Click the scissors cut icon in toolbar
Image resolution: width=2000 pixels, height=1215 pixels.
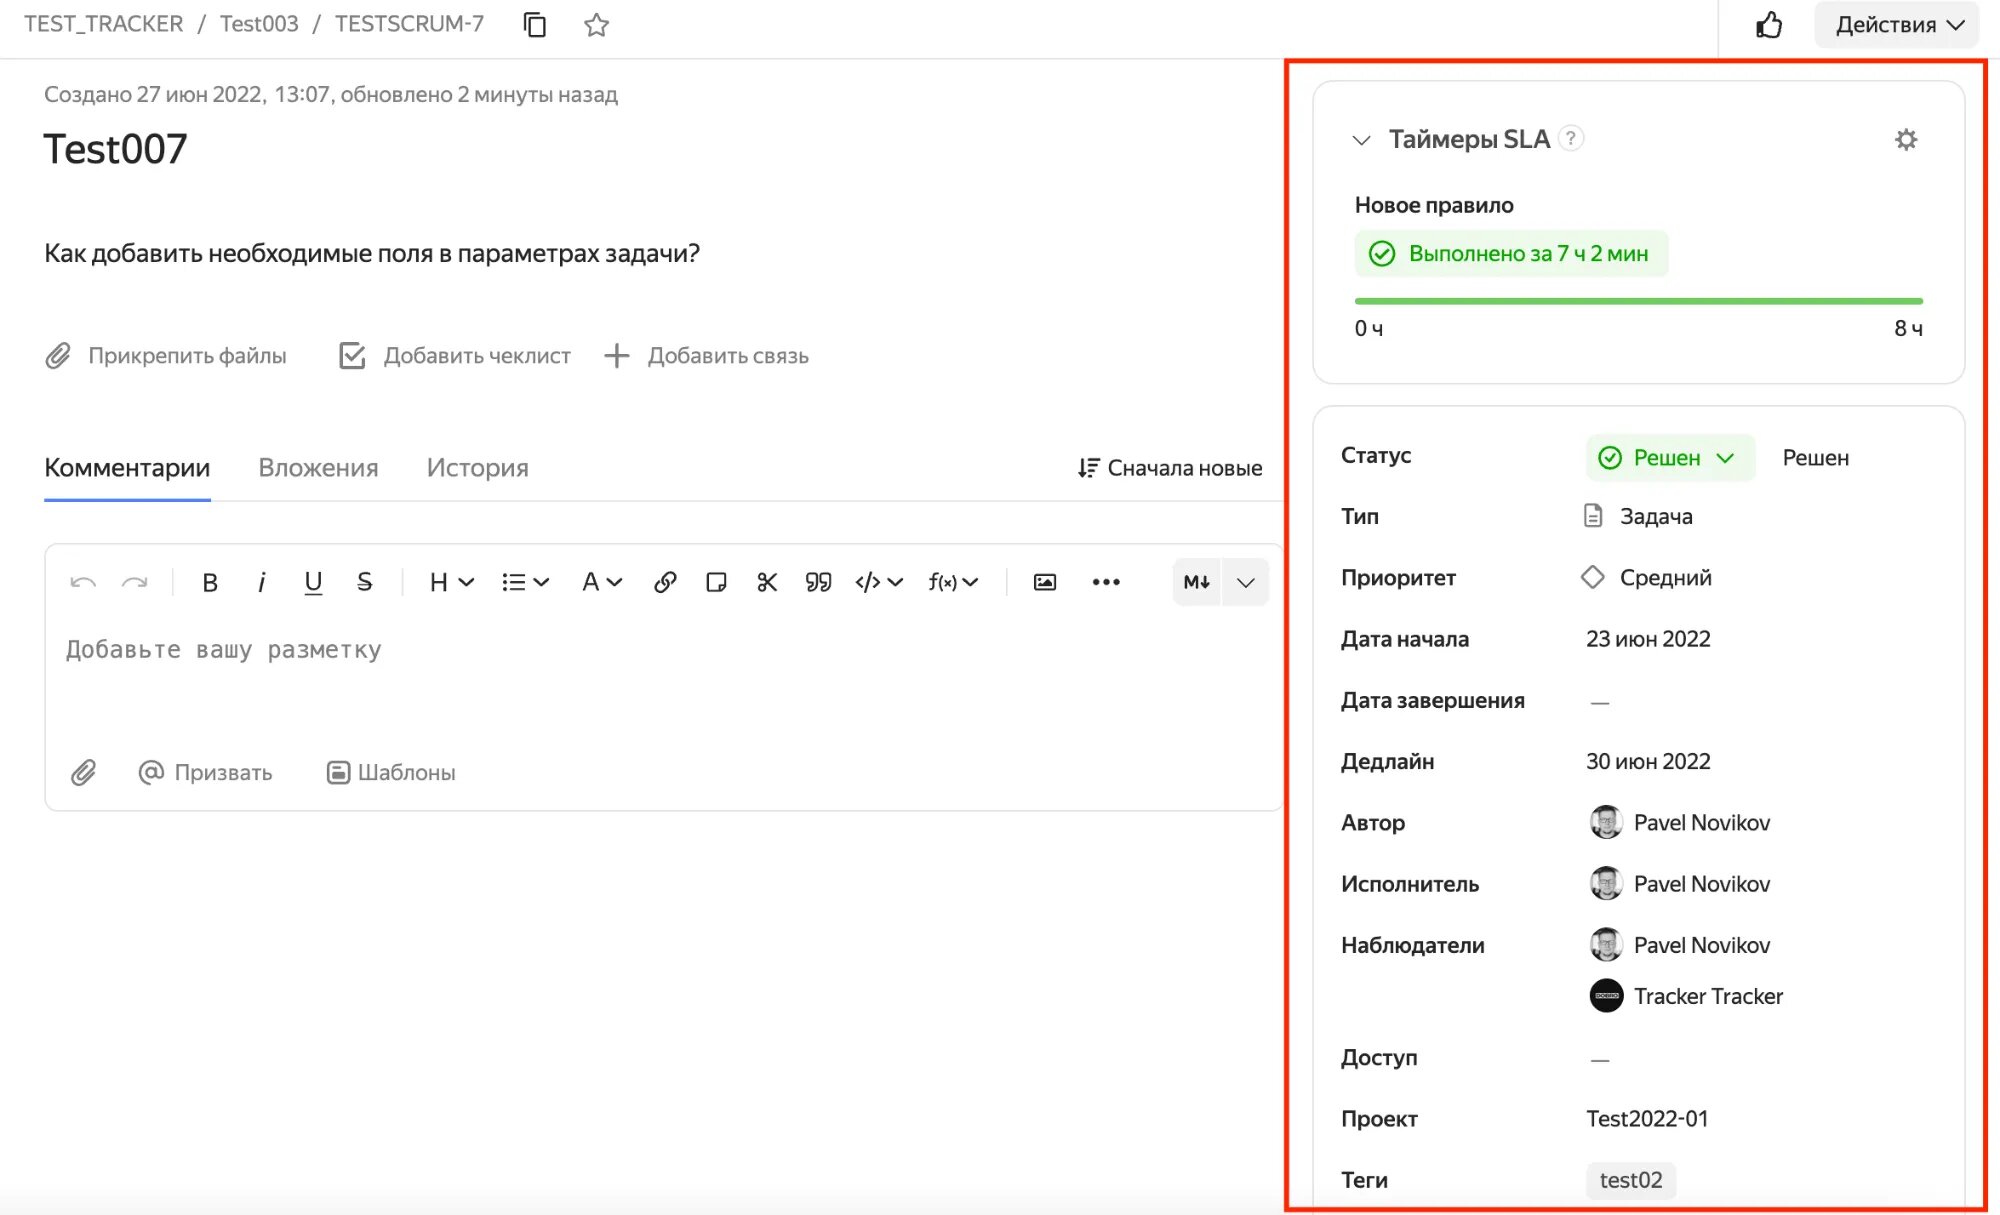(x=767, y=582)
